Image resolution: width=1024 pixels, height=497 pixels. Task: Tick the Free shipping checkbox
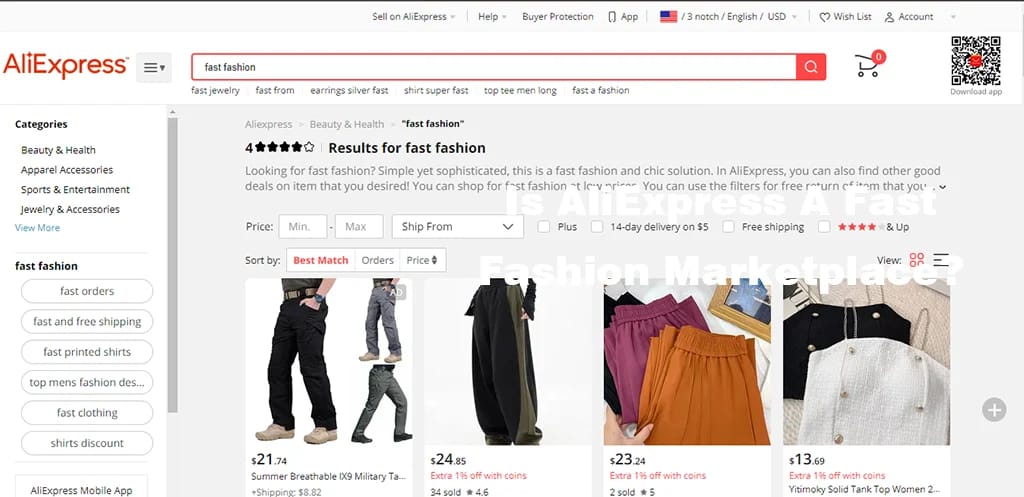[x=728, y=227]
